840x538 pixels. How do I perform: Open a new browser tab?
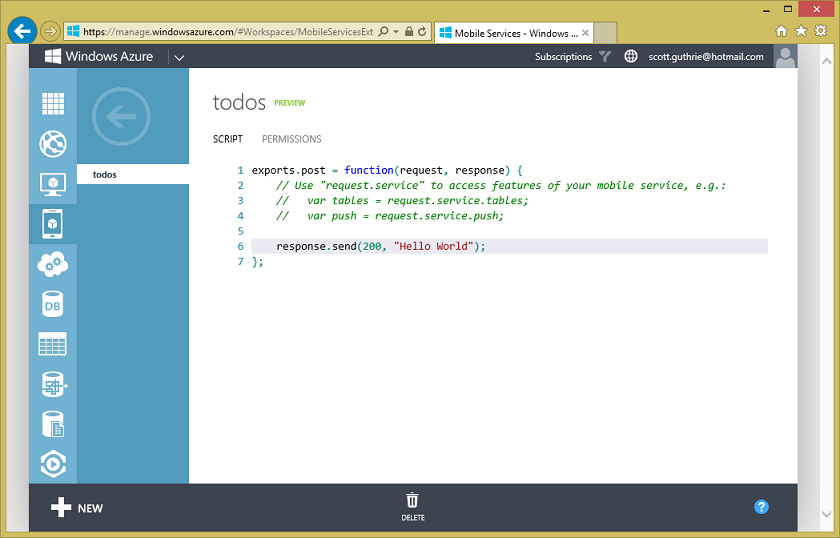605,33
